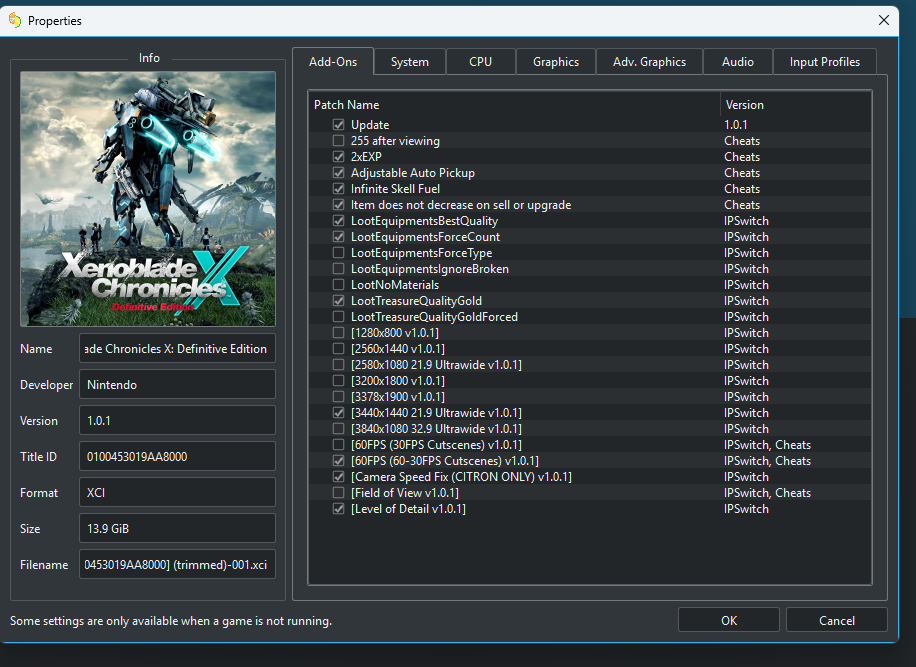Toggle Infinite Skell Fuel checkbox
Screen dimensions: 916x667
click(338, 189)
